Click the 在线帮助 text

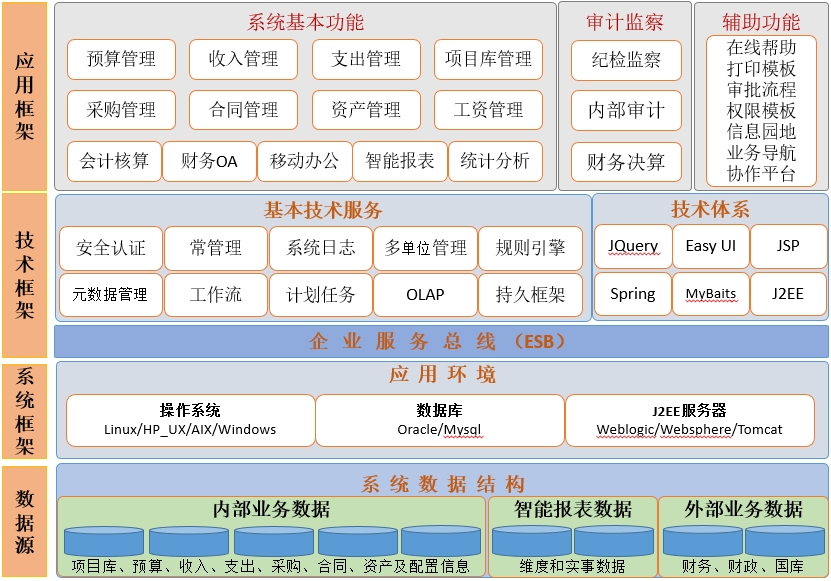(x=761, y=48)
